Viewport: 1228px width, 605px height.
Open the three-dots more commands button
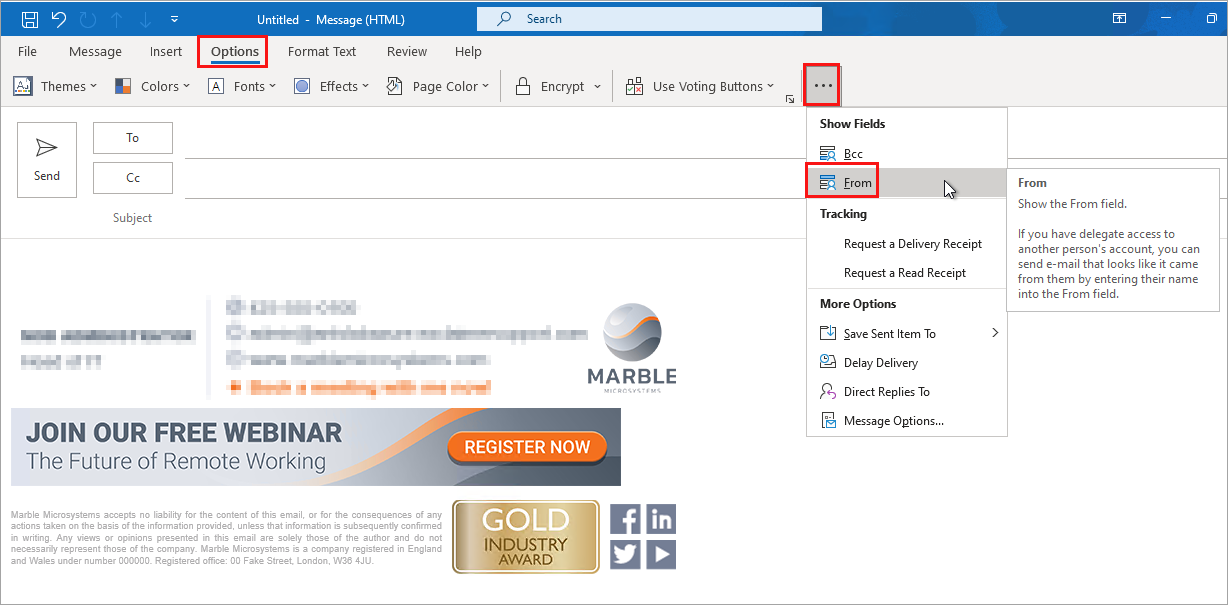(823, 86)
